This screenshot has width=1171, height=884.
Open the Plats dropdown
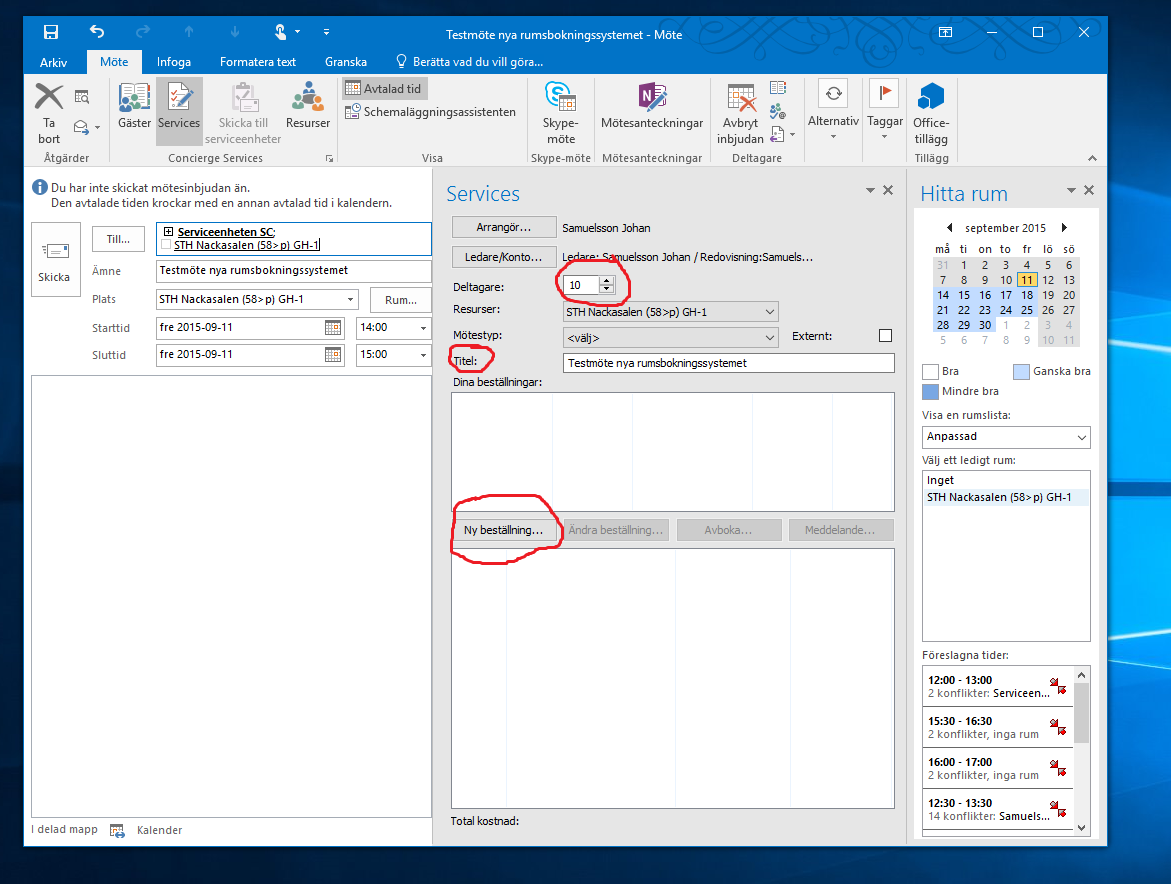pyautogui.click(x=350, y=299)
